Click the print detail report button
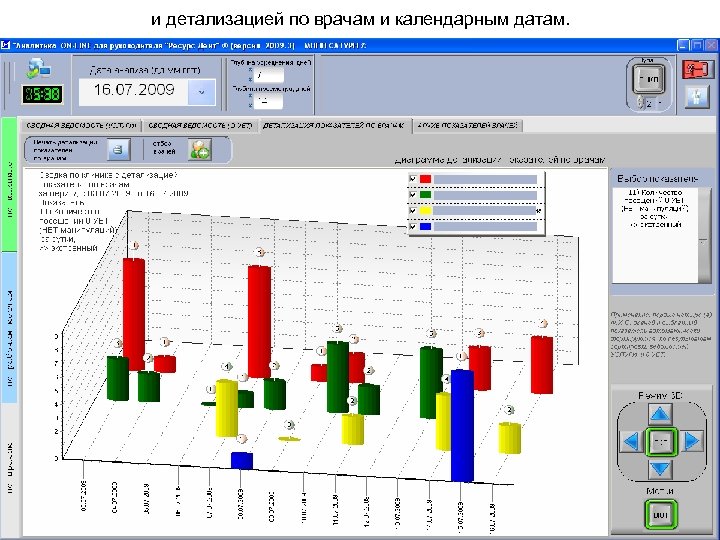The width and height of the screenshot is (720, 540). [x=118, y=150]
